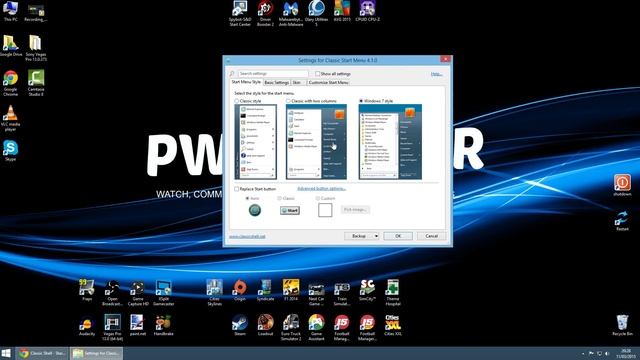Select the Open Broadcaster desktop icon
The height and width of the screenshot is (360, 640).
pyautogui.click(x=112, y=293)
